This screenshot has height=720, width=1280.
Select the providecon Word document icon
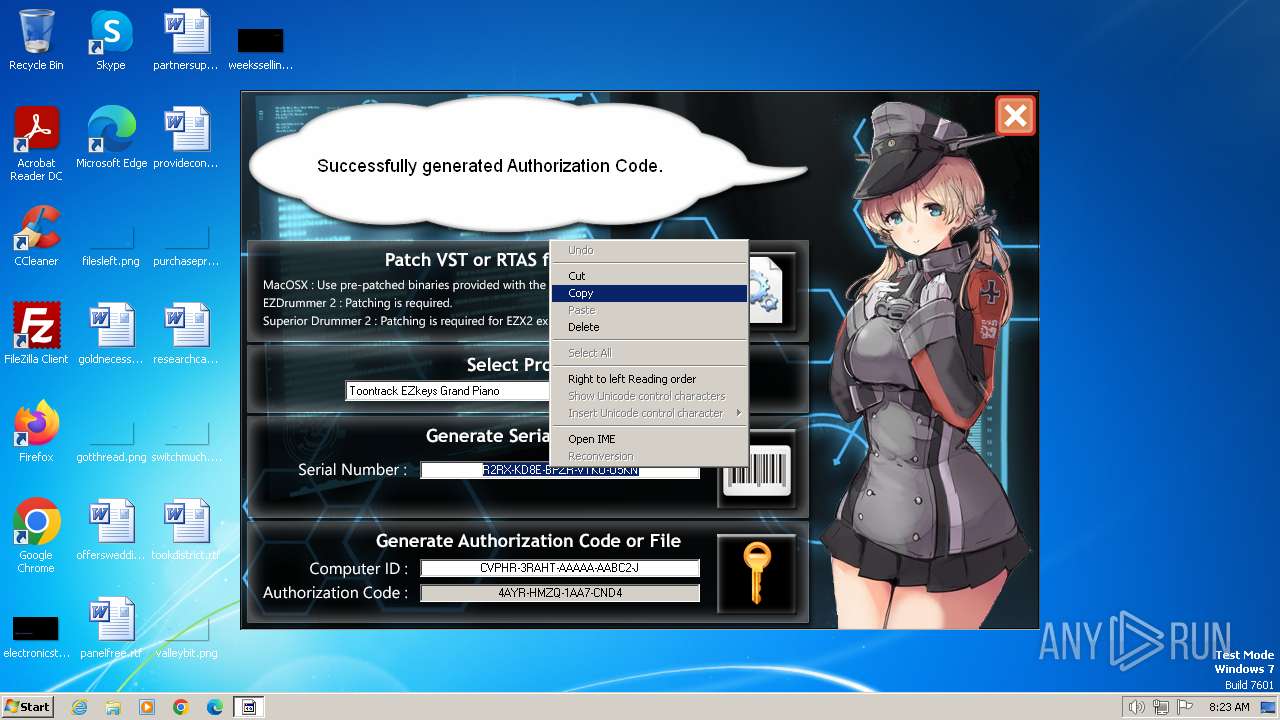click(x=186, y=138)
